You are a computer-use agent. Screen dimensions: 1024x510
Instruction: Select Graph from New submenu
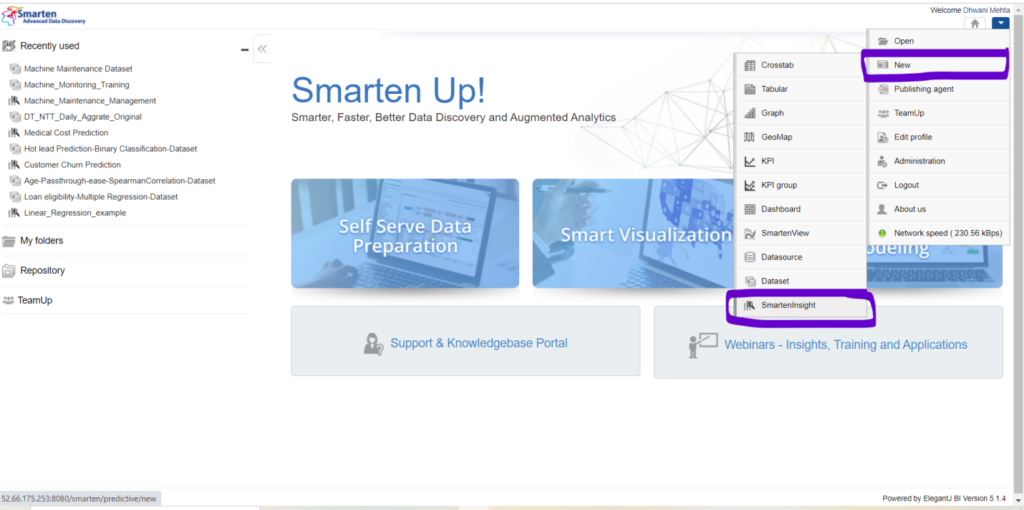(x=801, y=113)
